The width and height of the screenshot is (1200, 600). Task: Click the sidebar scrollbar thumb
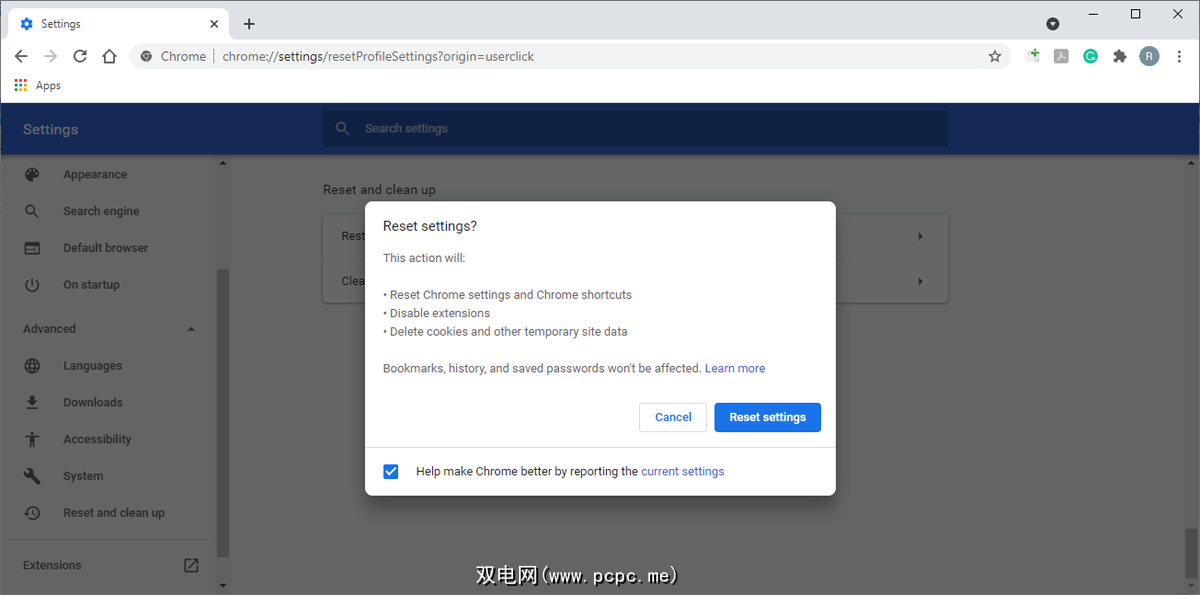point(223,412)
